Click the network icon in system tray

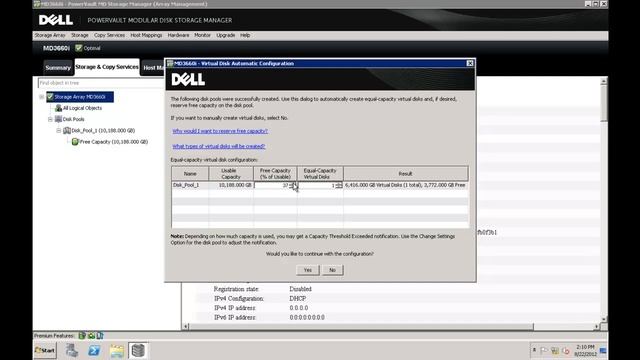[x=555, y=350]
